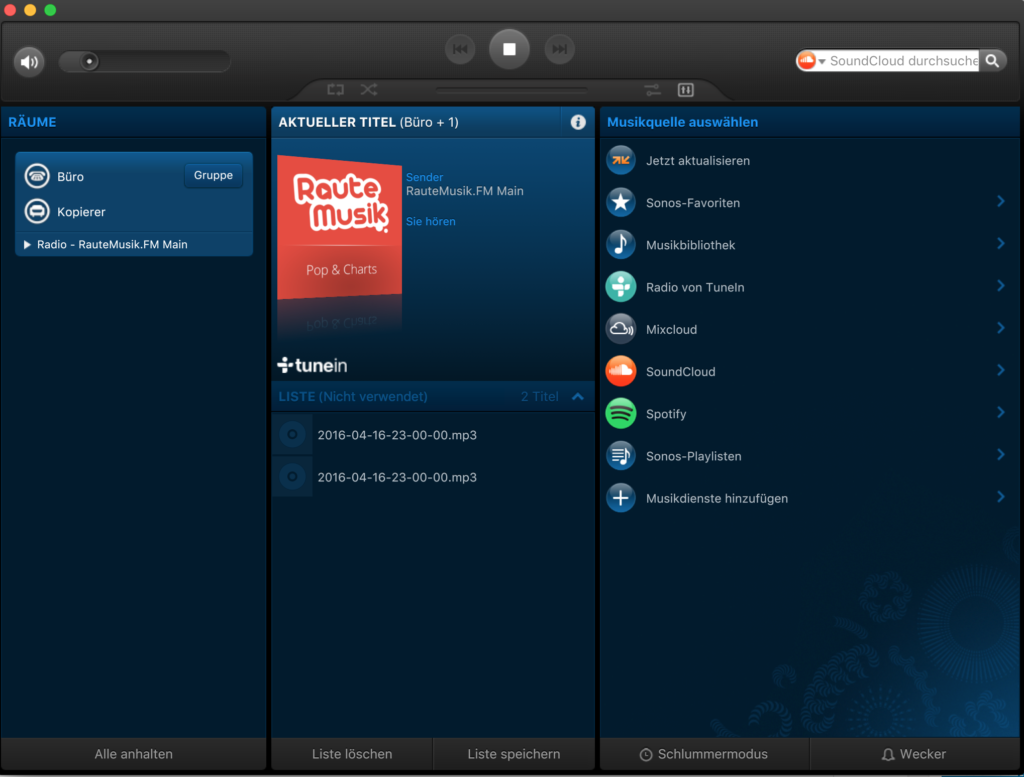Click the Sonos-Playlisten icon

pyautogui.click(x=621, y=456)
